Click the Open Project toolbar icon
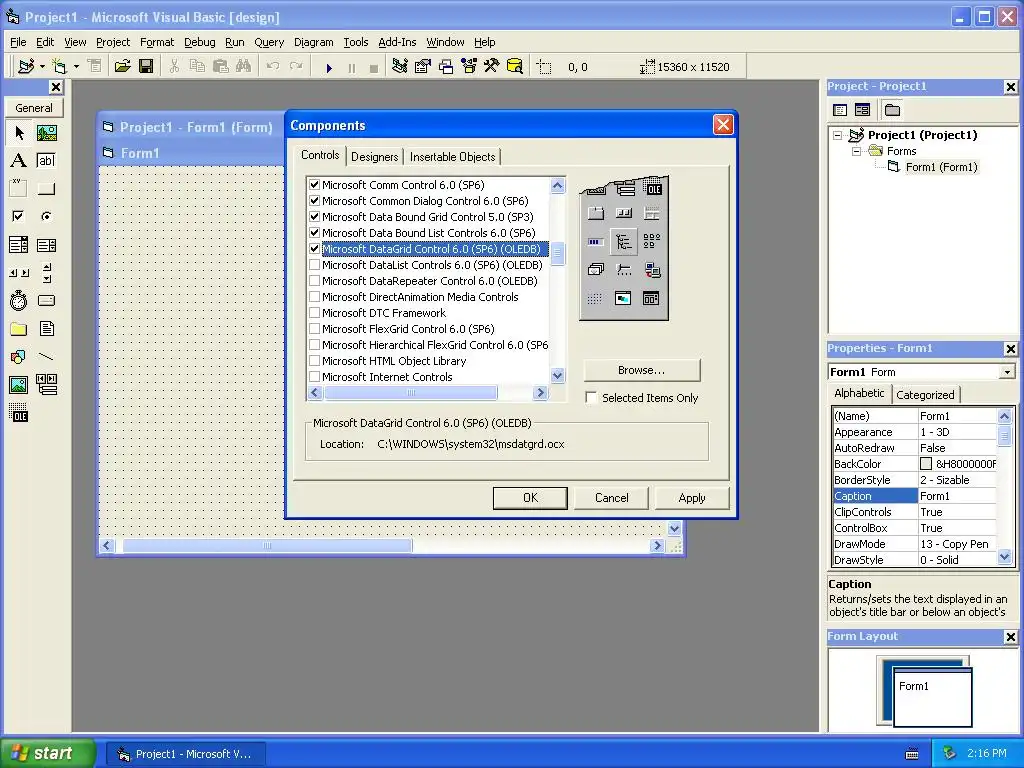The height and width of the screenshot is (768, 1024). coord(122,66)
